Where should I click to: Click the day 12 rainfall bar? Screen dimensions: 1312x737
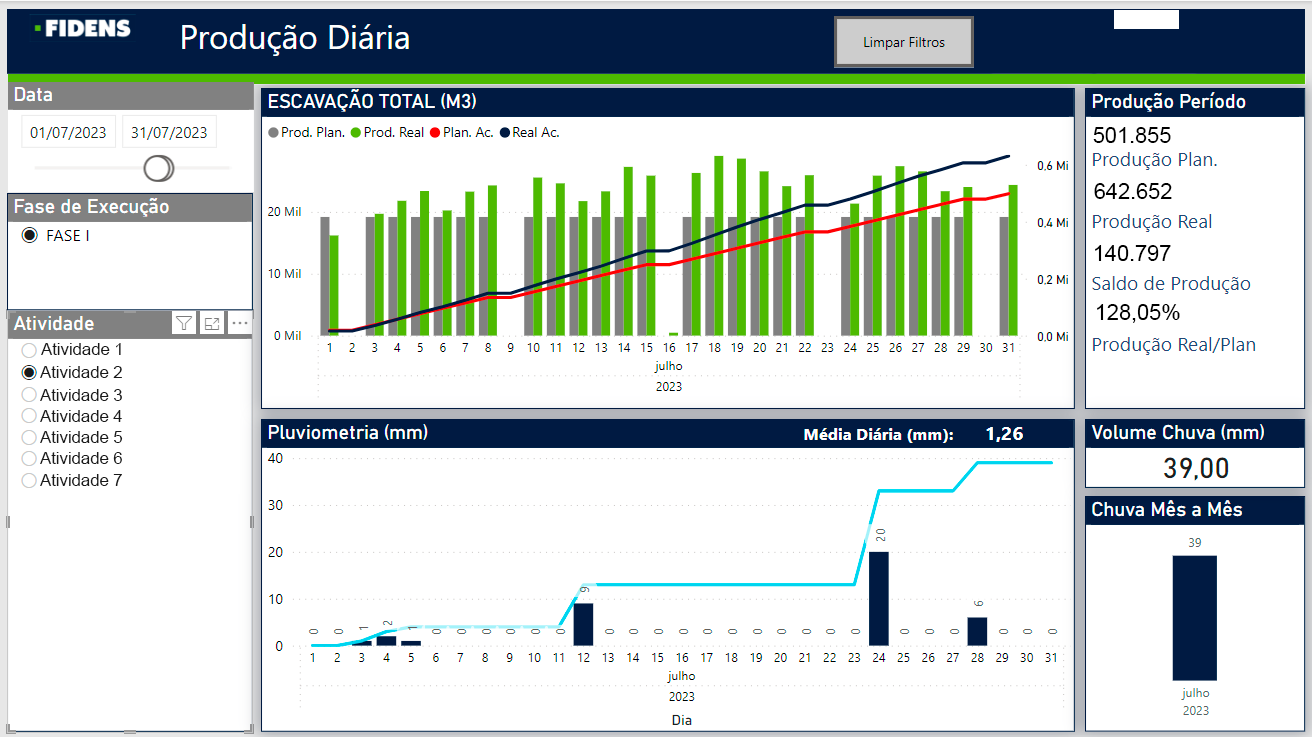[583, 624]
